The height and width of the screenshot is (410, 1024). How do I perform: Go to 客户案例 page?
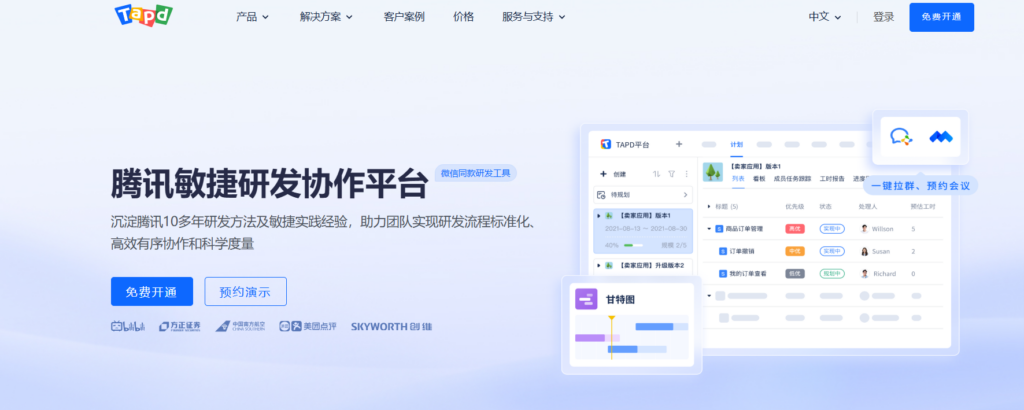[x=404, y=17]
